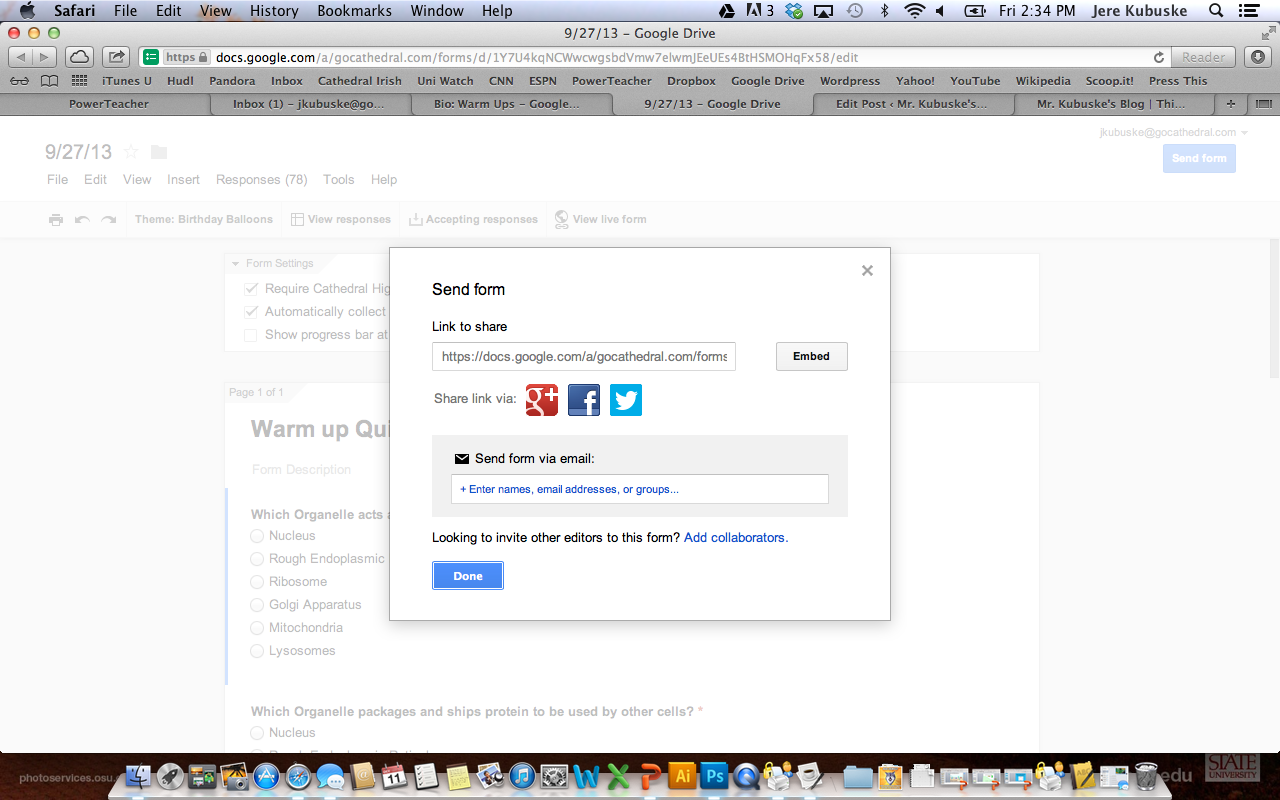Image resolution: width=1280 pixels, height=800 pixels.
Task: Uncheck the Automatically collect checkbox
Action: coord(251,312)
